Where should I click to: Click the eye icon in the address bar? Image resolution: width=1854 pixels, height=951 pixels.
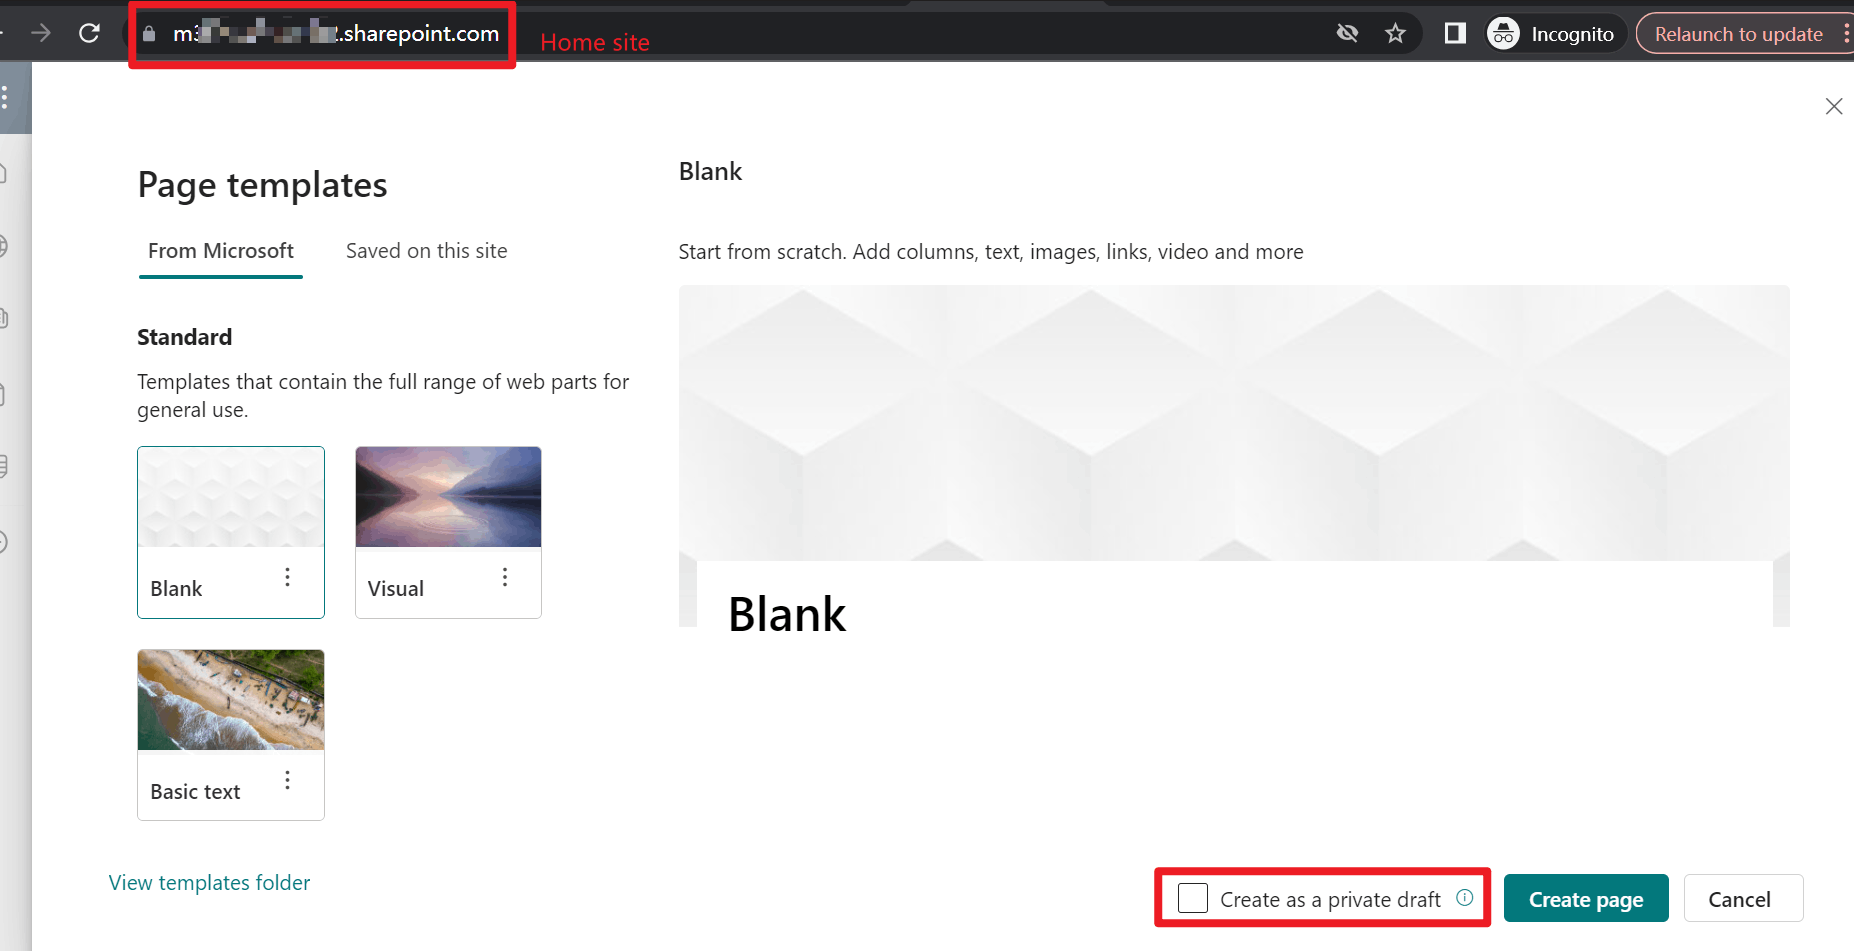[1347, 32]
